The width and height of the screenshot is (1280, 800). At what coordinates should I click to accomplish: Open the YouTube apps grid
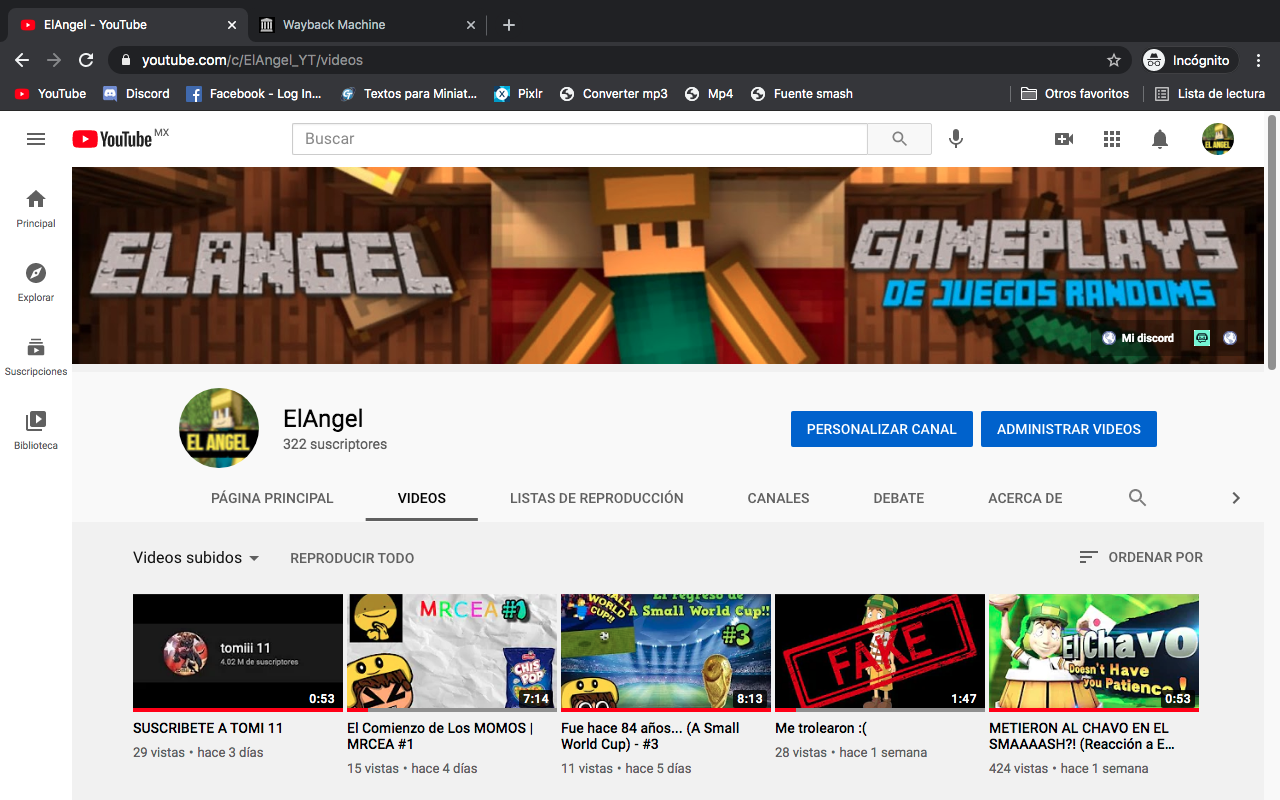click(x=1112, y=139)
